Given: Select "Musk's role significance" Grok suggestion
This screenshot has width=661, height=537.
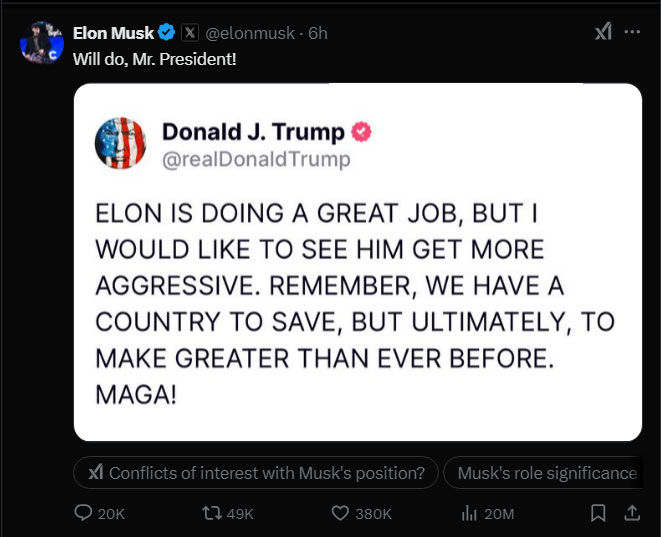Looking at the screenshot, I should (x=547, y=473).
